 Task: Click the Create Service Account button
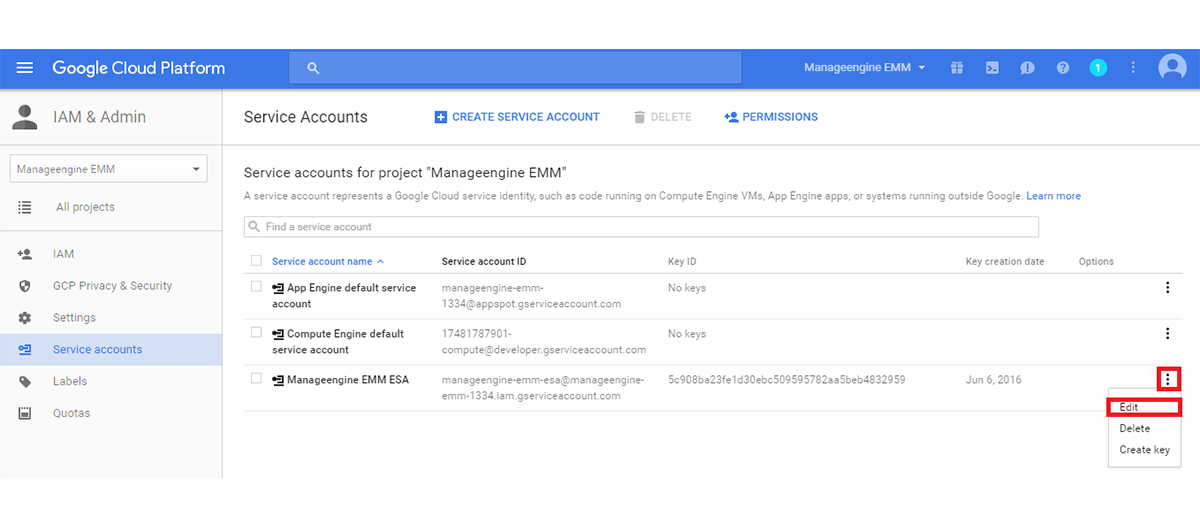(517, 117)
